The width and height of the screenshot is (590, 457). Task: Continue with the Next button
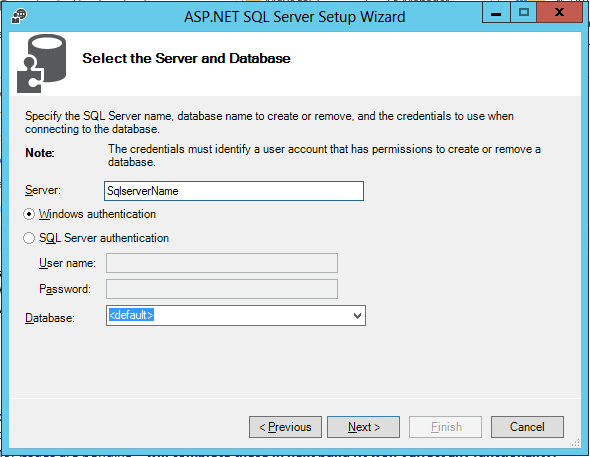(363, 427)
